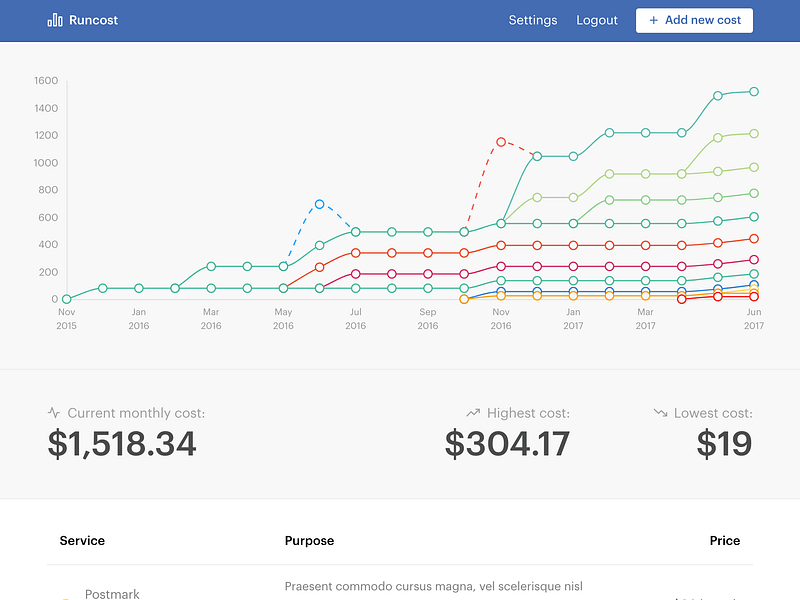Image resolution: width=800 pixels, height=600 pixels.
Task: Click the plus icon in the Add new cost button
Action: coord(653,20)
